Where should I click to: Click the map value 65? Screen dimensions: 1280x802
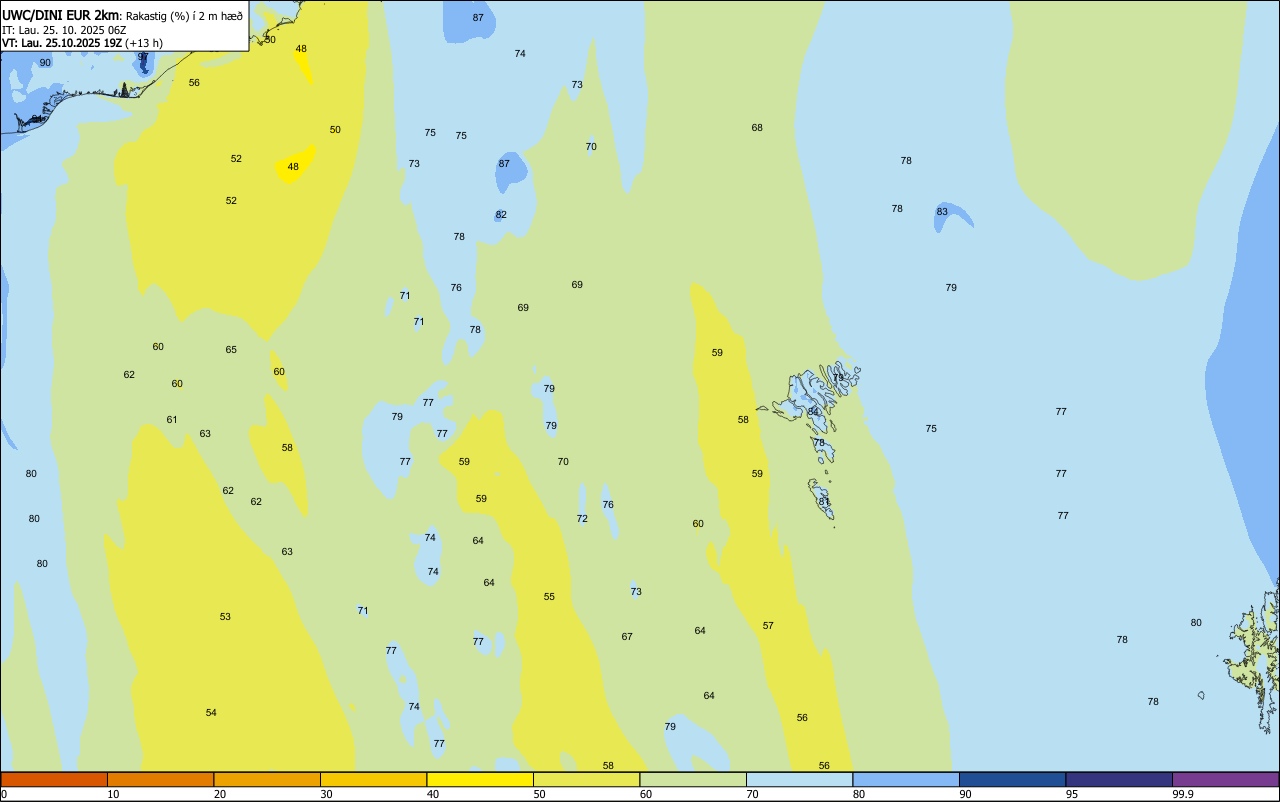[x=231, y=350]
